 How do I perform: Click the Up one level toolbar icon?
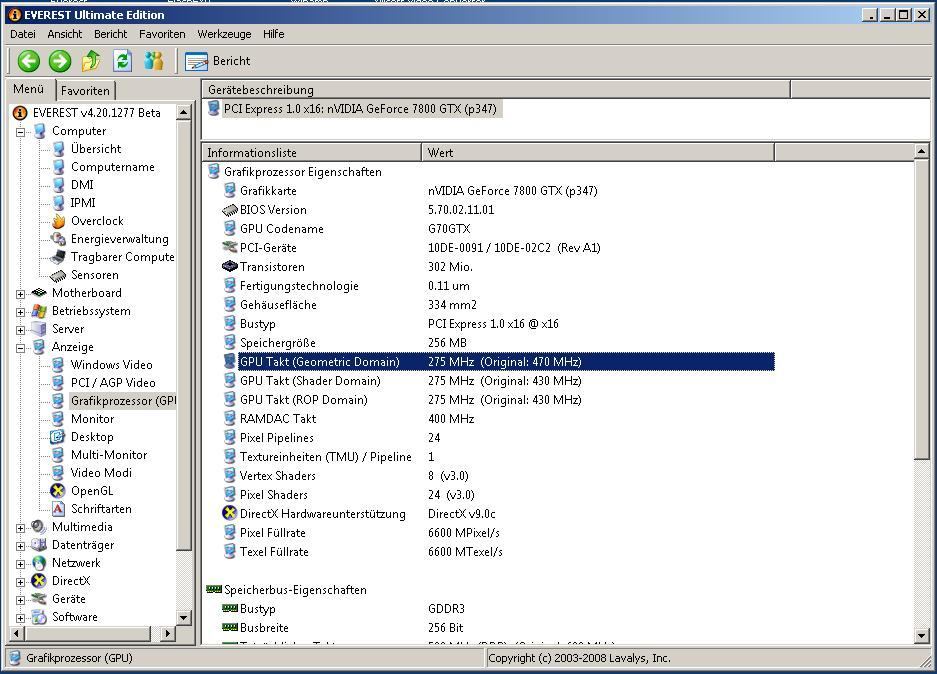(91, 60)
